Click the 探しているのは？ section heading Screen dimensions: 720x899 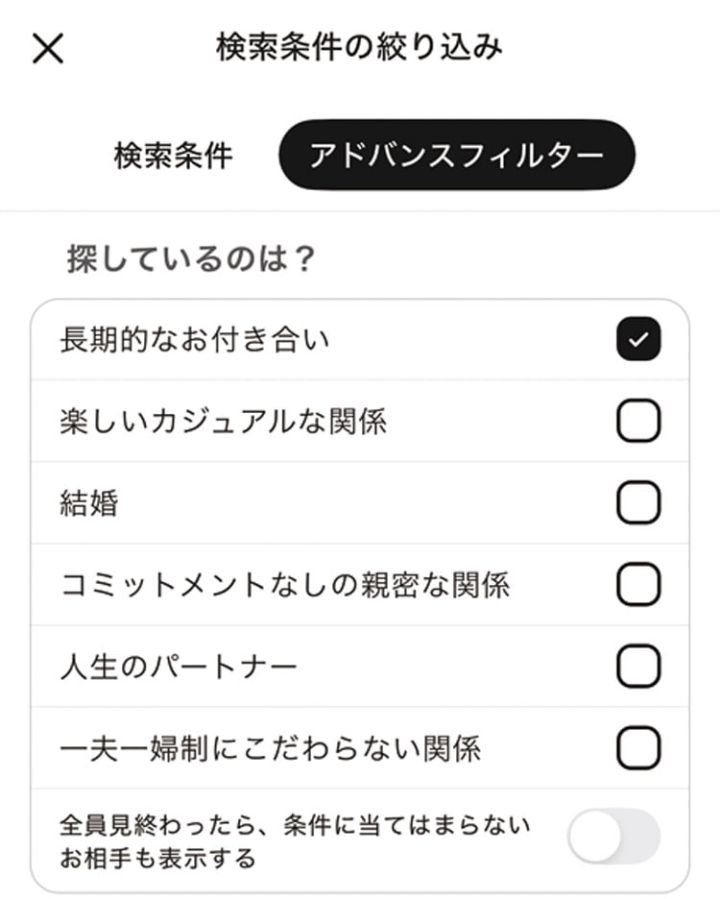click(191, 259)
